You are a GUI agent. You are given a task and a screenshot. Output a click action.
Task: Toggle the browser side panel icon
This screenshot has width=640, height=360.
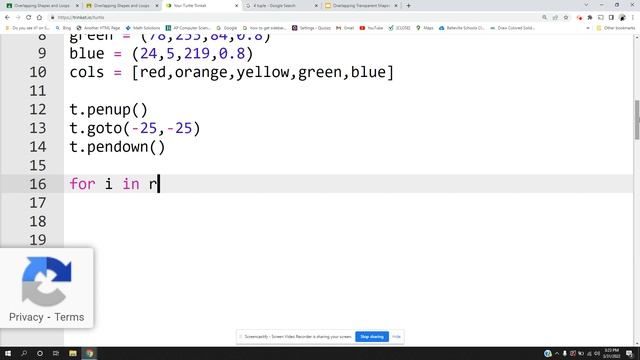click(x=611, y=18)
